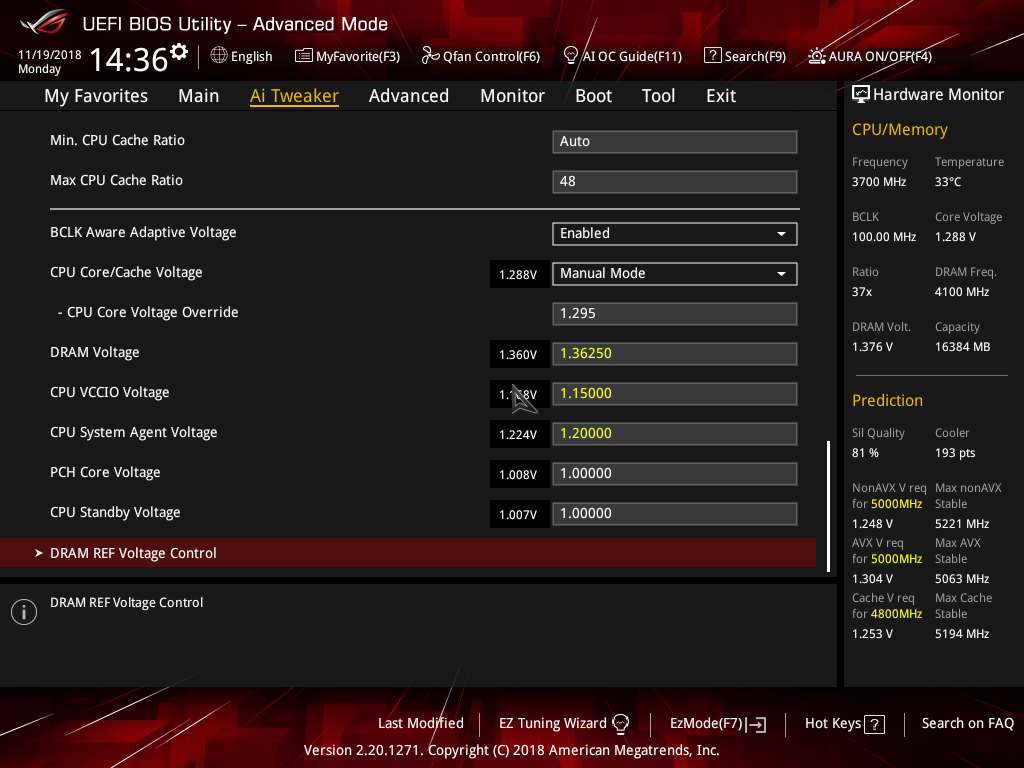Viewport: 1024px width, 768px height.
Task: Open Search(F9)
Action: [x=756, y=56]
